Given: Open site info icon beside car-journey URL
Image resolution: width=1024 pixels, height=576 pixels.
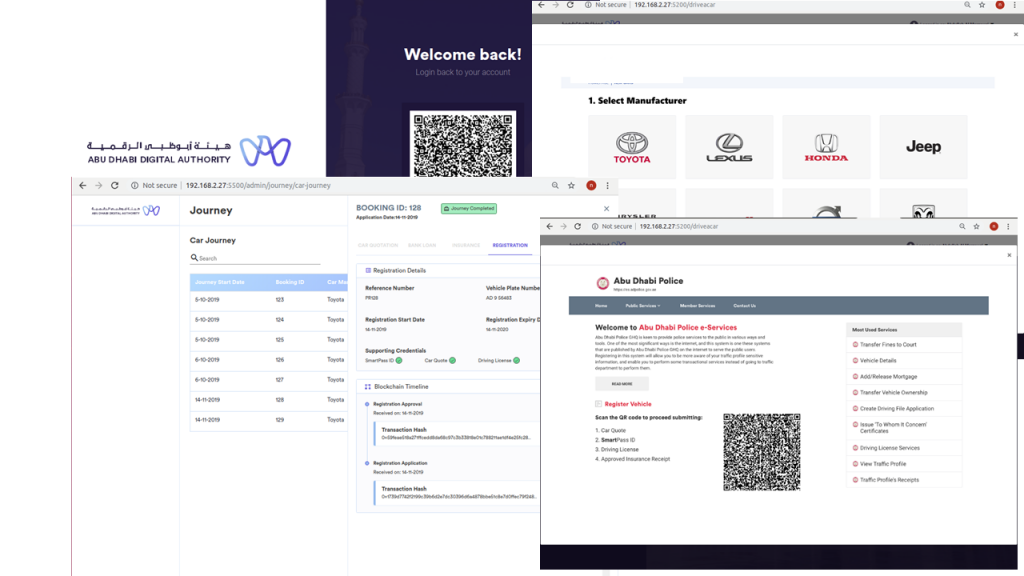Looking at the screenshot, I should (135, 185).
